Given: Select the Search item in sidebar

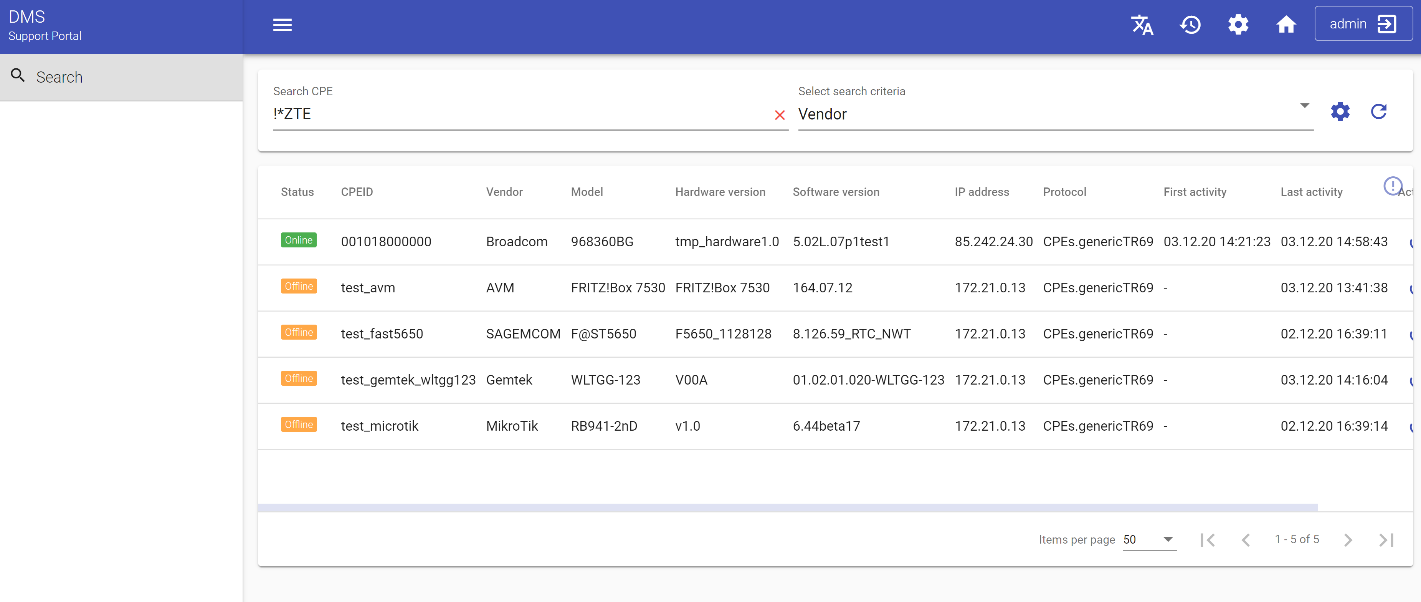Looking at the screenshot, I should (x=121, y=77).
